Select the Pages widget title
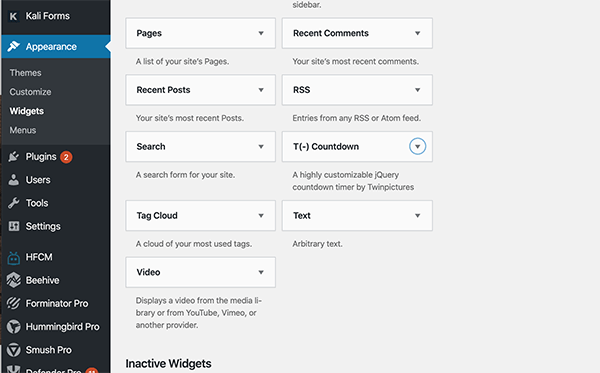This screenshot has width=600, height=373. click(x=149, y=33)
